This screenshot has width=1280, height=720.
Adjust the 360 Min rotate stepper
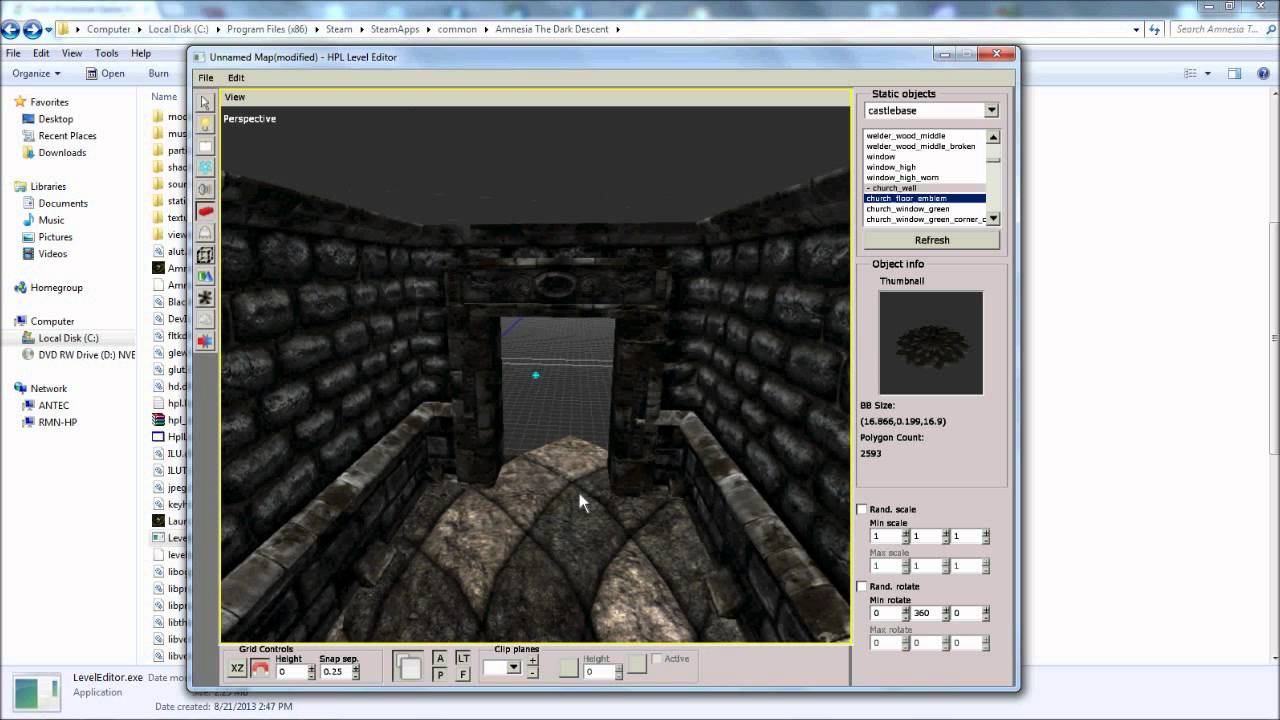[x=945, y=613]
